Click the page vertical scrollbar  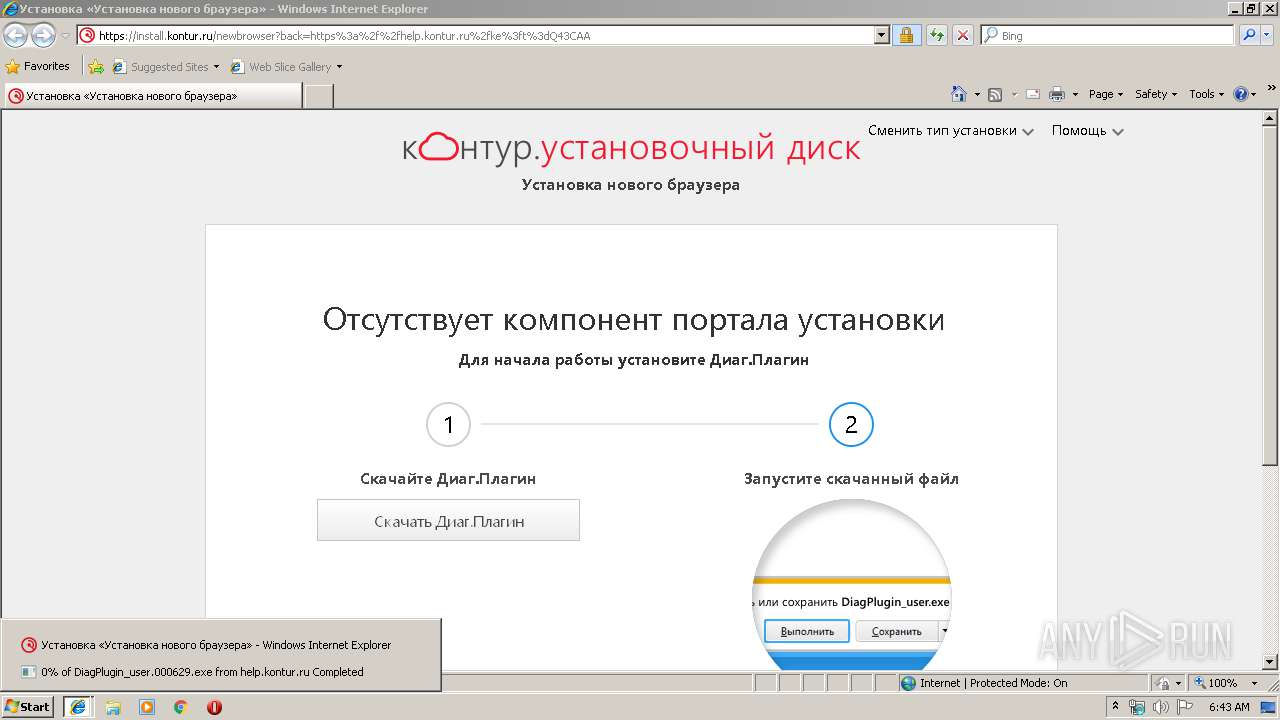click(x=1270, y=390)
